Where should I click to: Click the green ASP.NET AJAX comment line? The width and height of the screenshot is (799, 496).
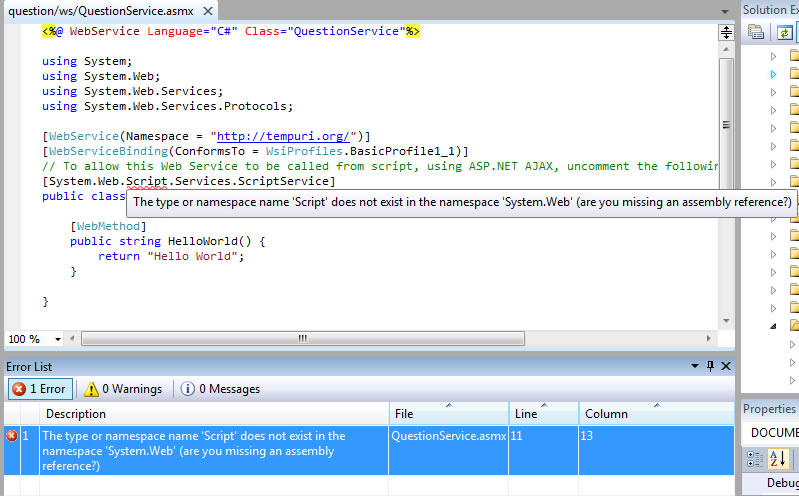(x=380, y=166)
